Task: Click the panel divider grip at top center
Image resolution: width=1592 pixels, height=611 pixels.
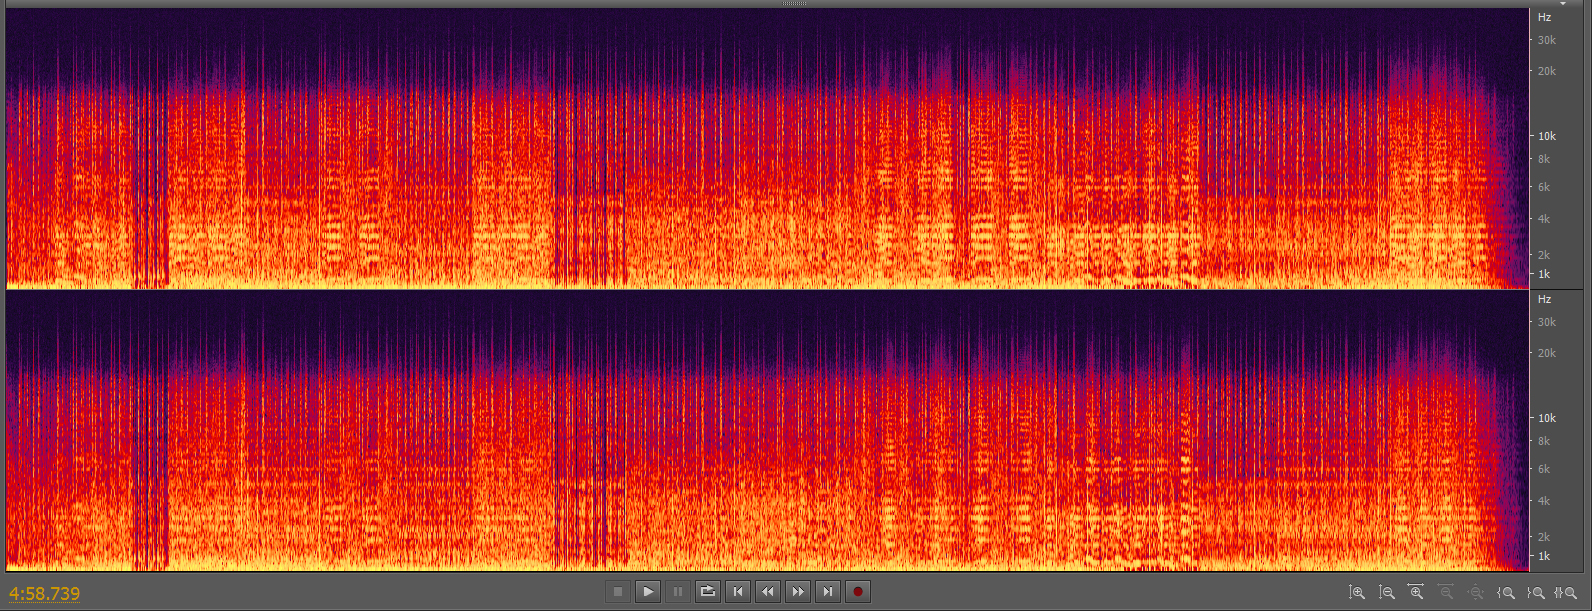Action: click(794, 4)
